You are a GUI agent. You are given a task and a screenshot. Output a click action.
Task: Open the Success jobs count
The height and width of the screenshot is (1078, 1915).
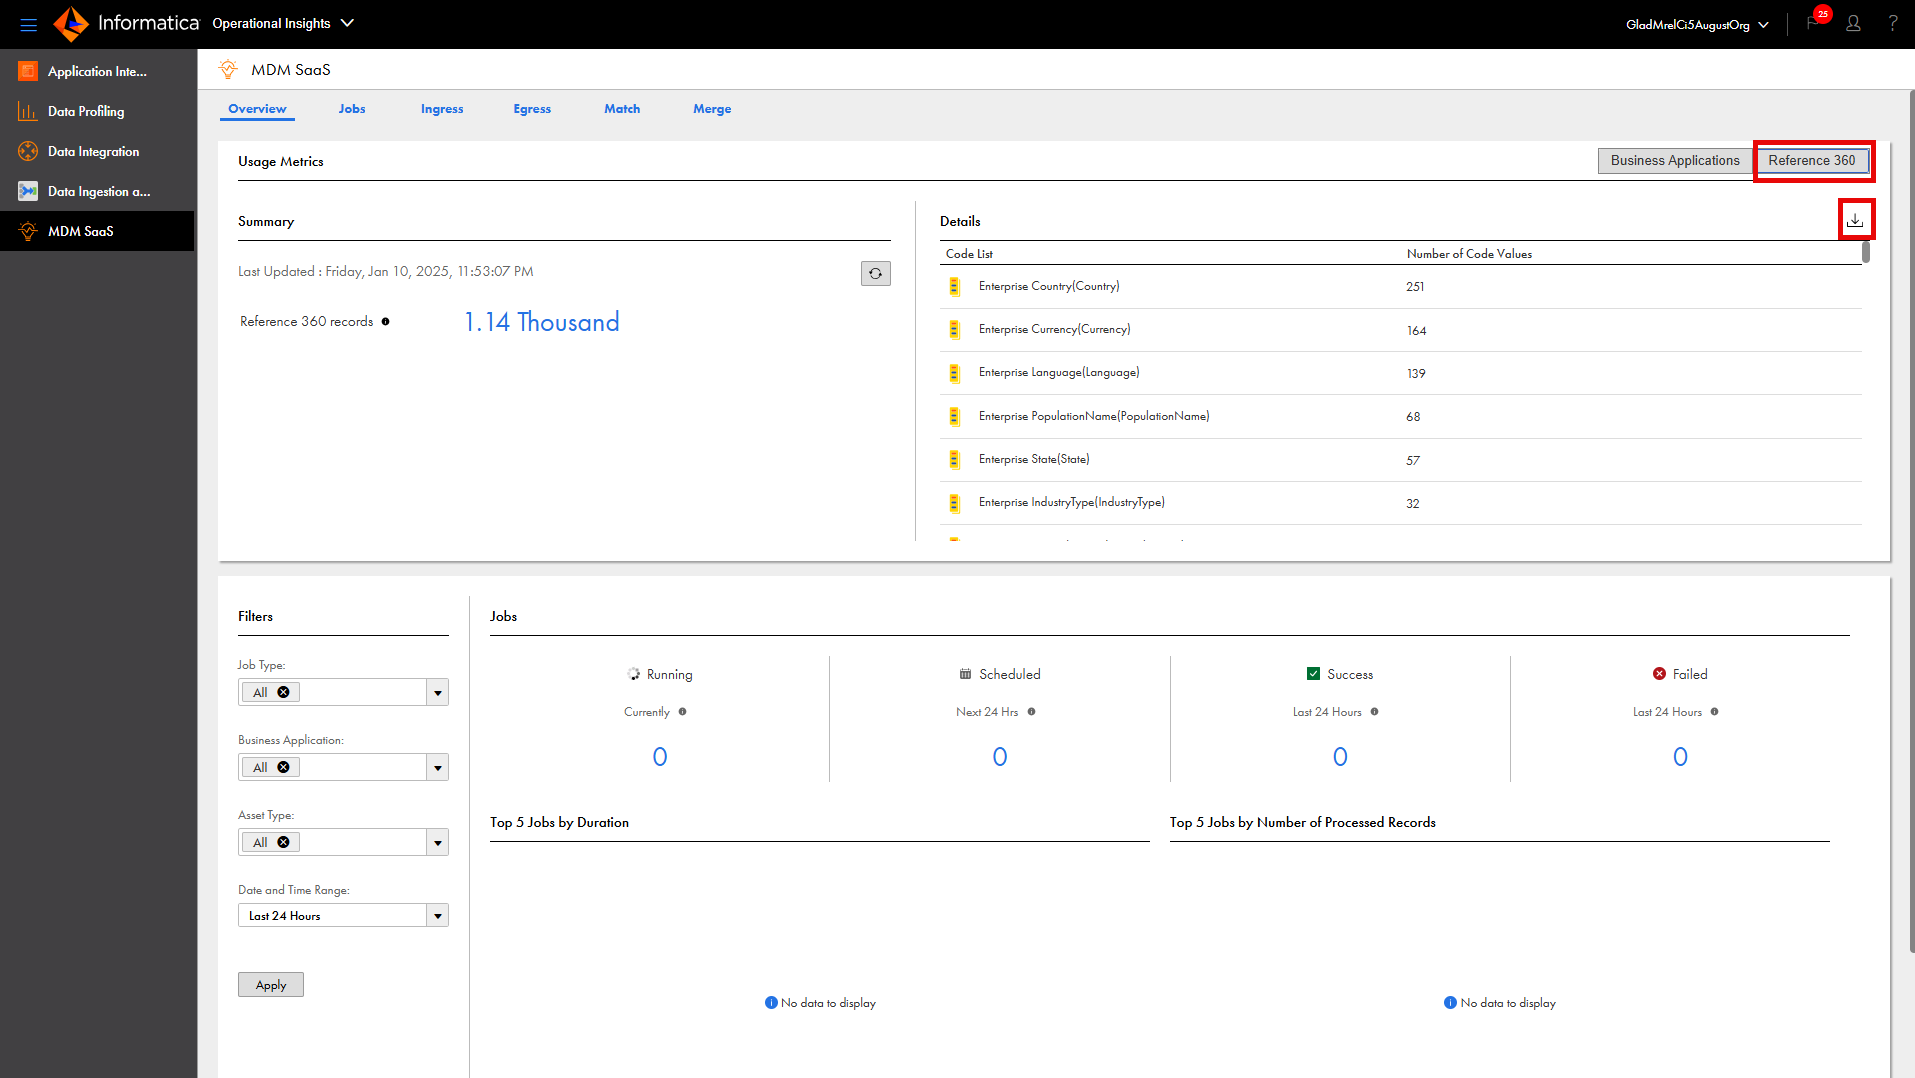1340,757
